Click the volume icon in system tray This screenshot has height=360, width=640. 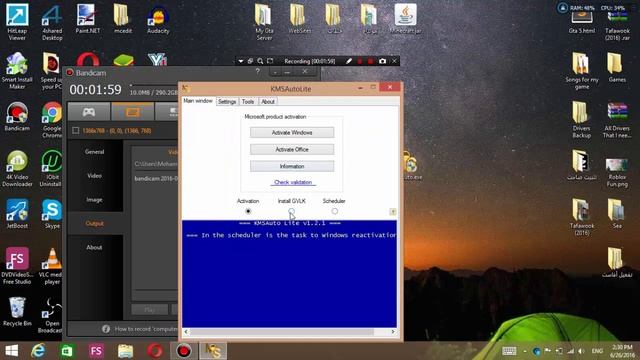pos(581,351)
